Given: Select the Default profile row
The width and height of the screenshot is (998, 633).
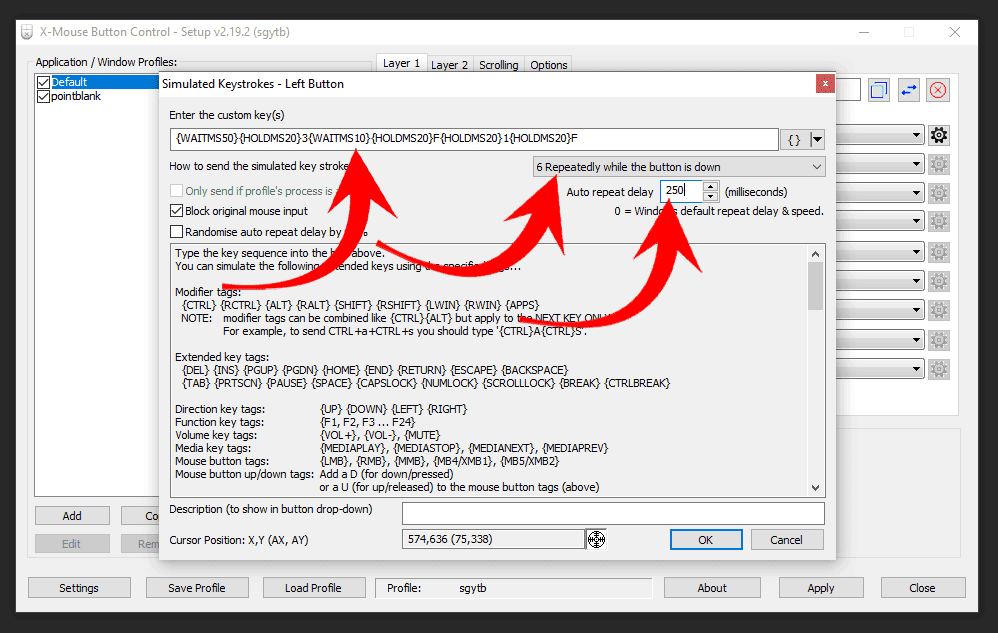Looking at the screenshot, I should click(99, 82).
